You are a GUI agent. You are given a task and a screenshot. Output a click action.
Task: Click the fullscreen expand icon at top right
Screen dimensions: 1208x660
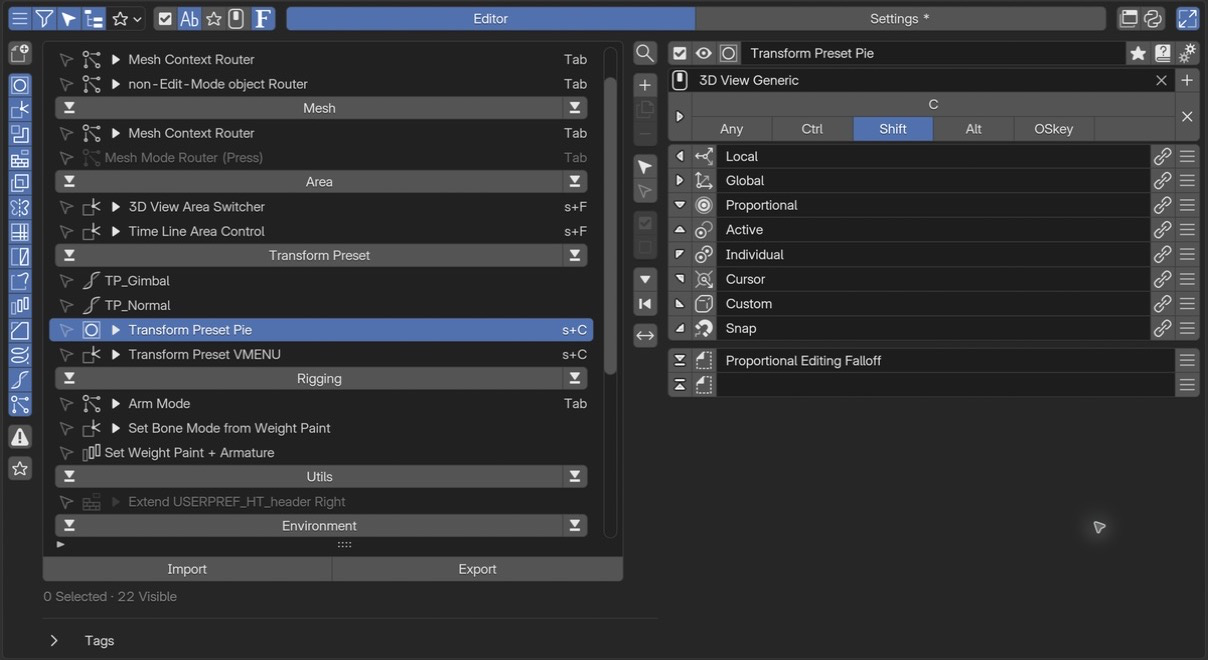click(1187, 19)
